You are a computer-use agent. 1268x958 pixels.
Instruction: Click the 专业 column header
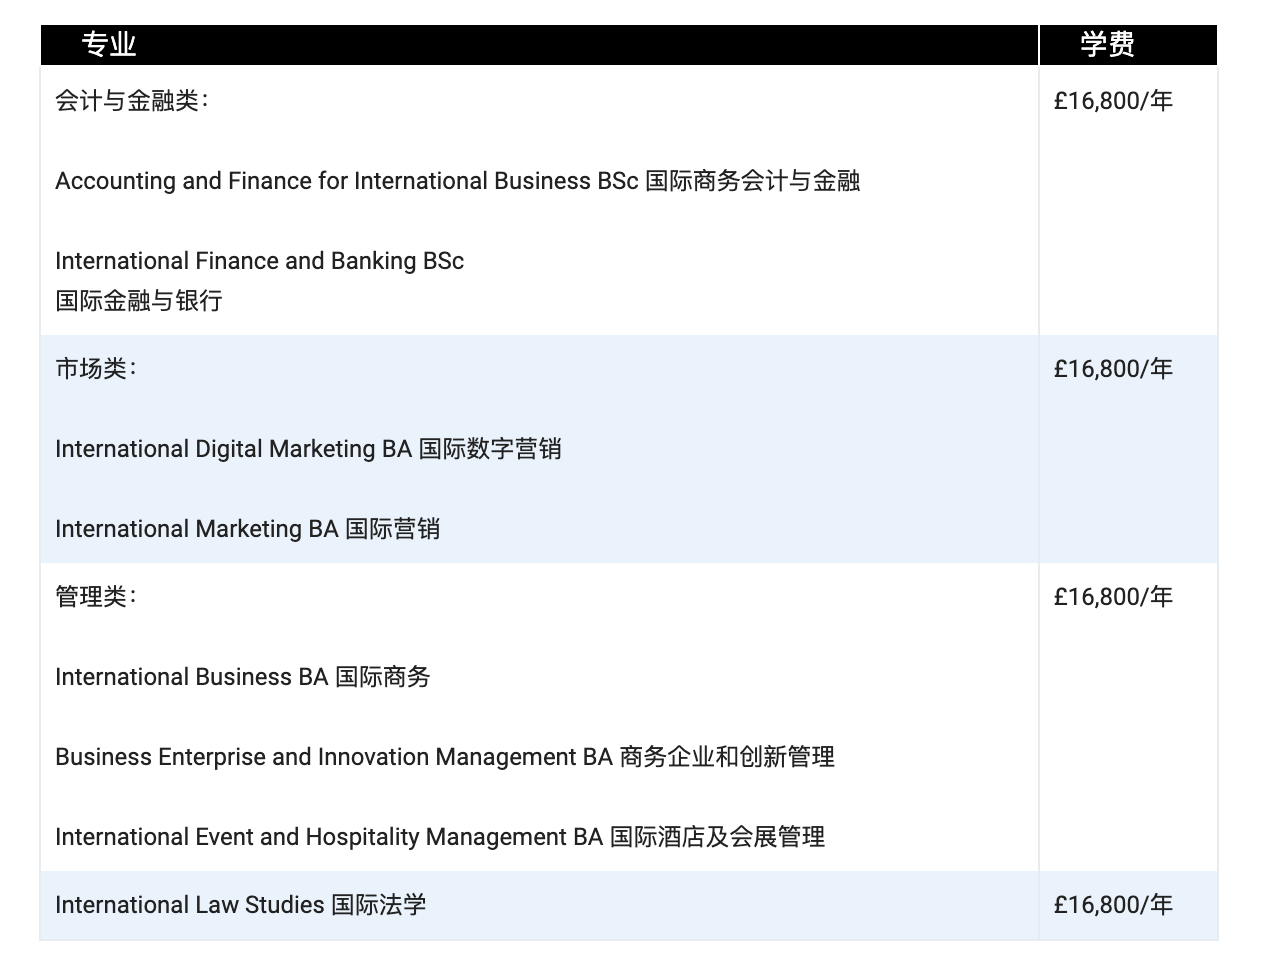click(539, 45)
